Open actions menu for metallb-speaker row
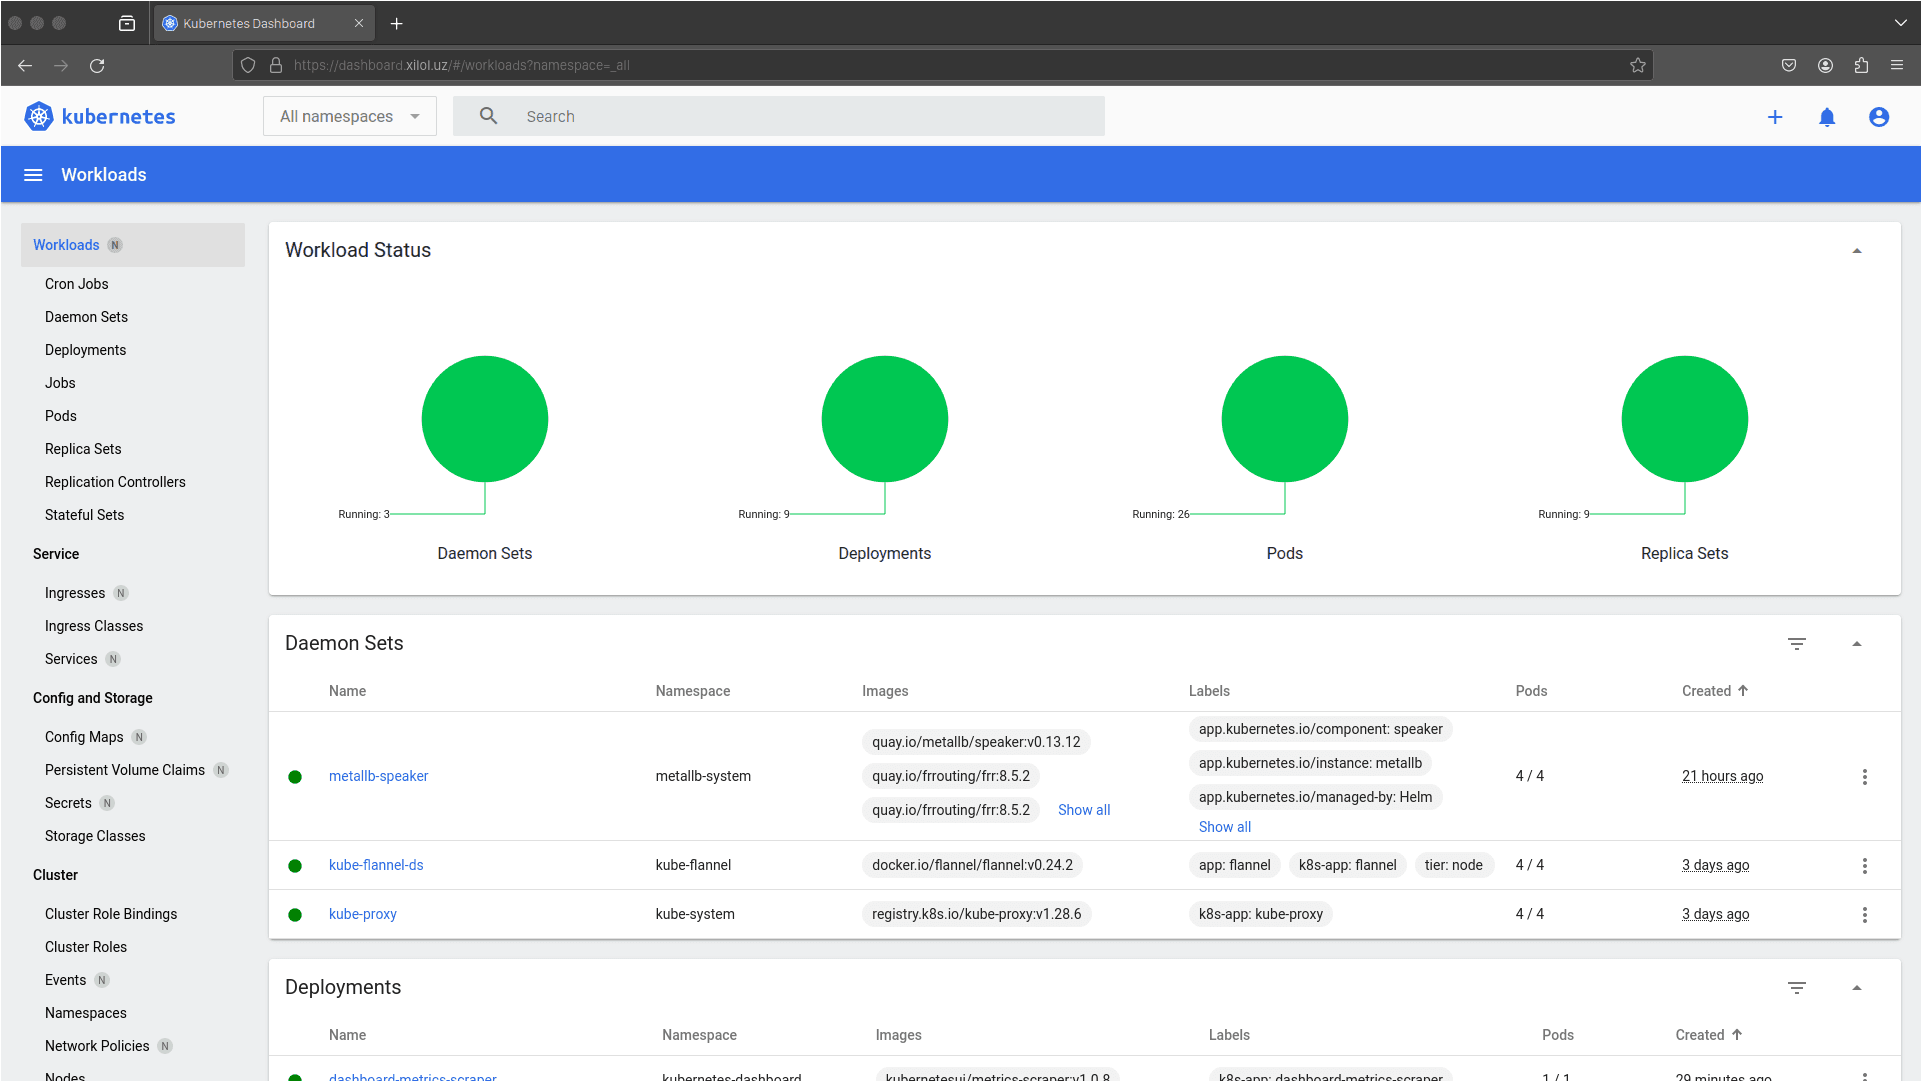 1864,777
